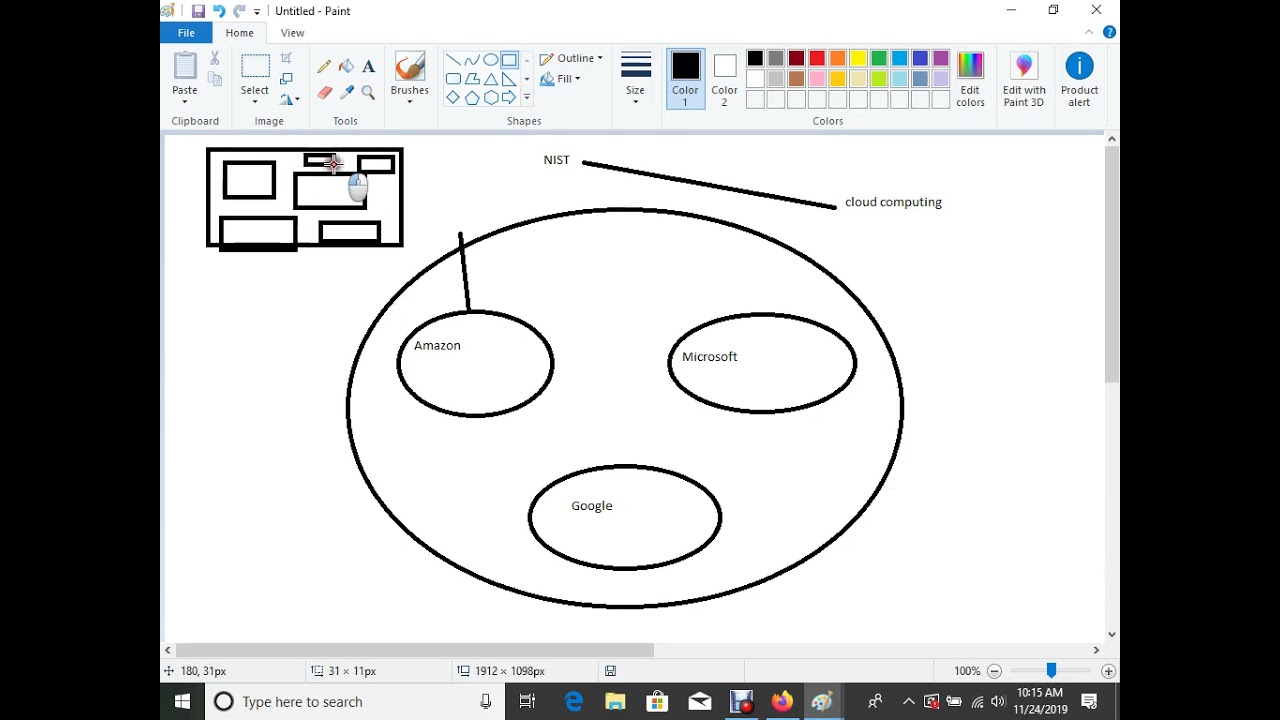The image size is (1280, 720).
Task: Choose the Polygon shape
Action: [x=472, y=79]
